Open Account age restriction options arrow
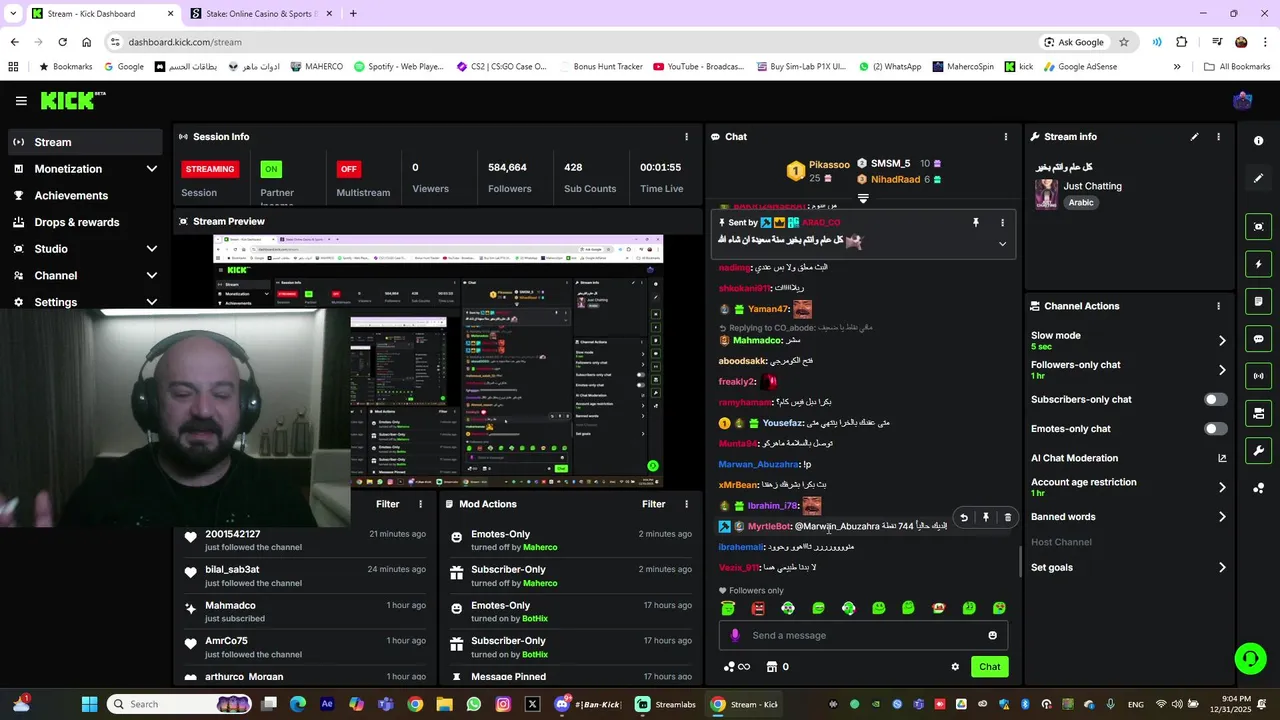This screenshot has height=720, width=1280. tap(1222, 487)
